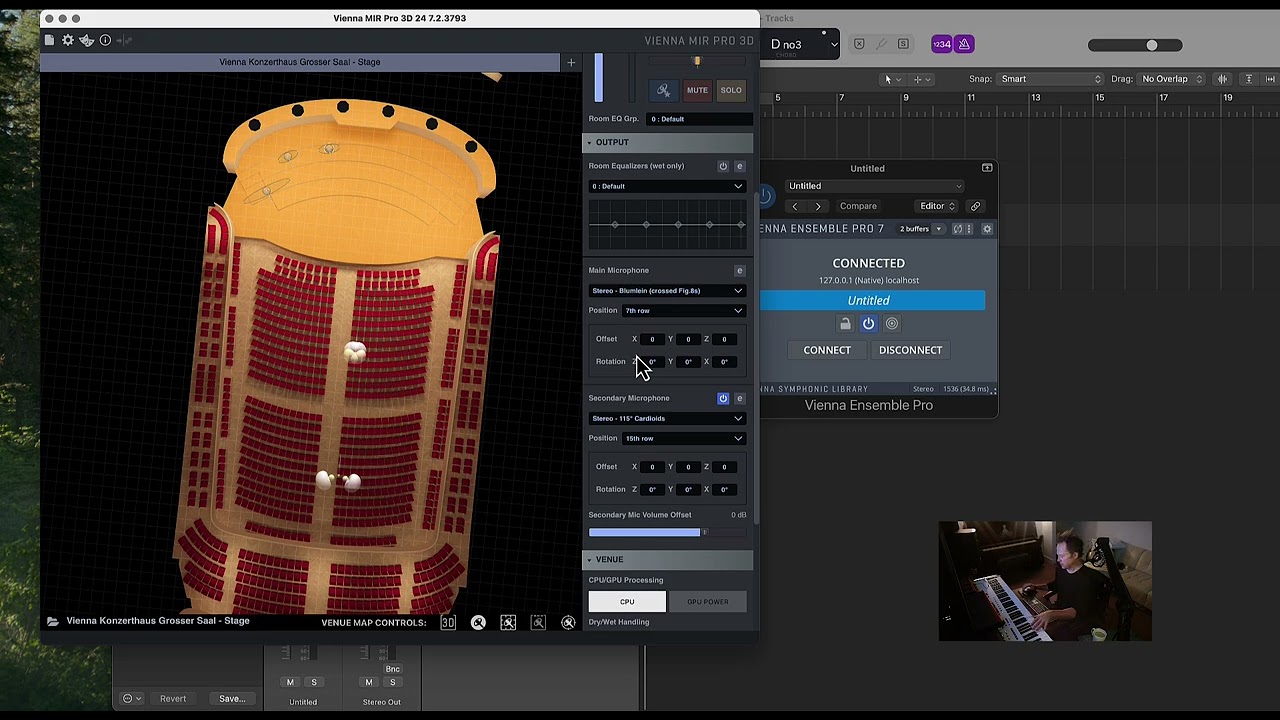Click the link icon in the Untitled plugin window

975,206
